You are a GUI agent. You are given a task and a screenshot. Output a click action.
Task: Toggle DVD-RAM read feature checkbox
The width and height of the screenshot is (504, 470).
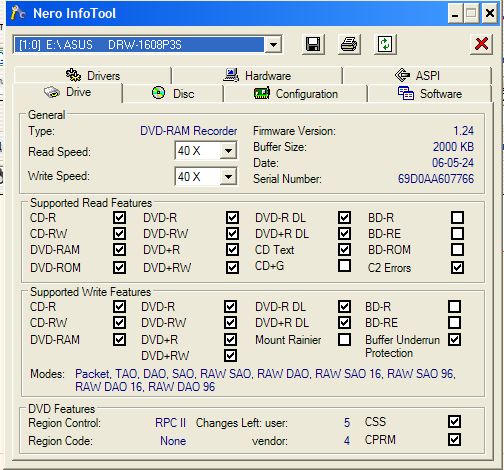point(119,250)
